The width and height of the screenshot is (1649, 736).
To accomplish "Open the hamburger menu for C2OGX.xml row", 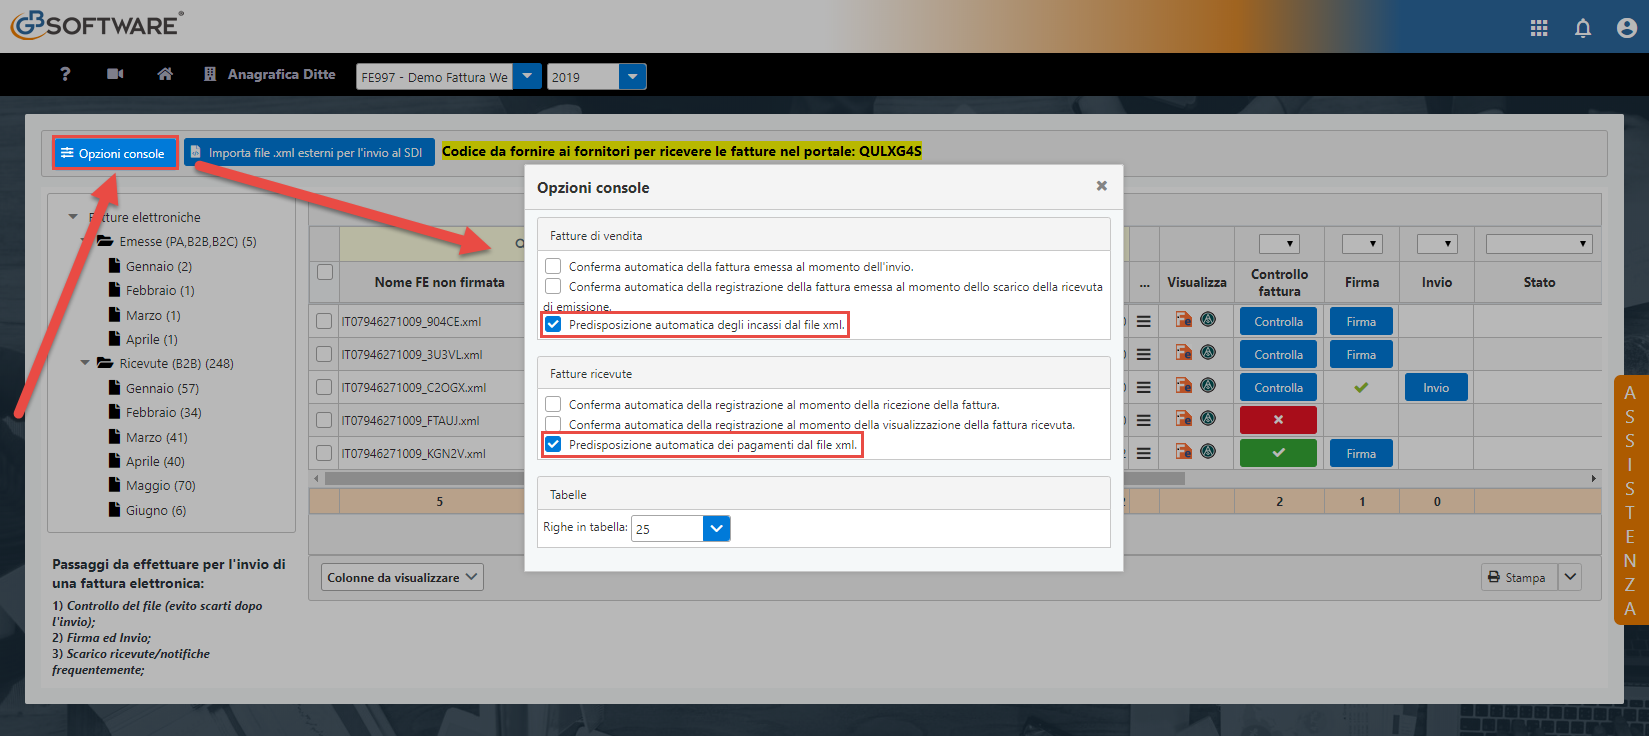I will click(x=1143, y=388).
